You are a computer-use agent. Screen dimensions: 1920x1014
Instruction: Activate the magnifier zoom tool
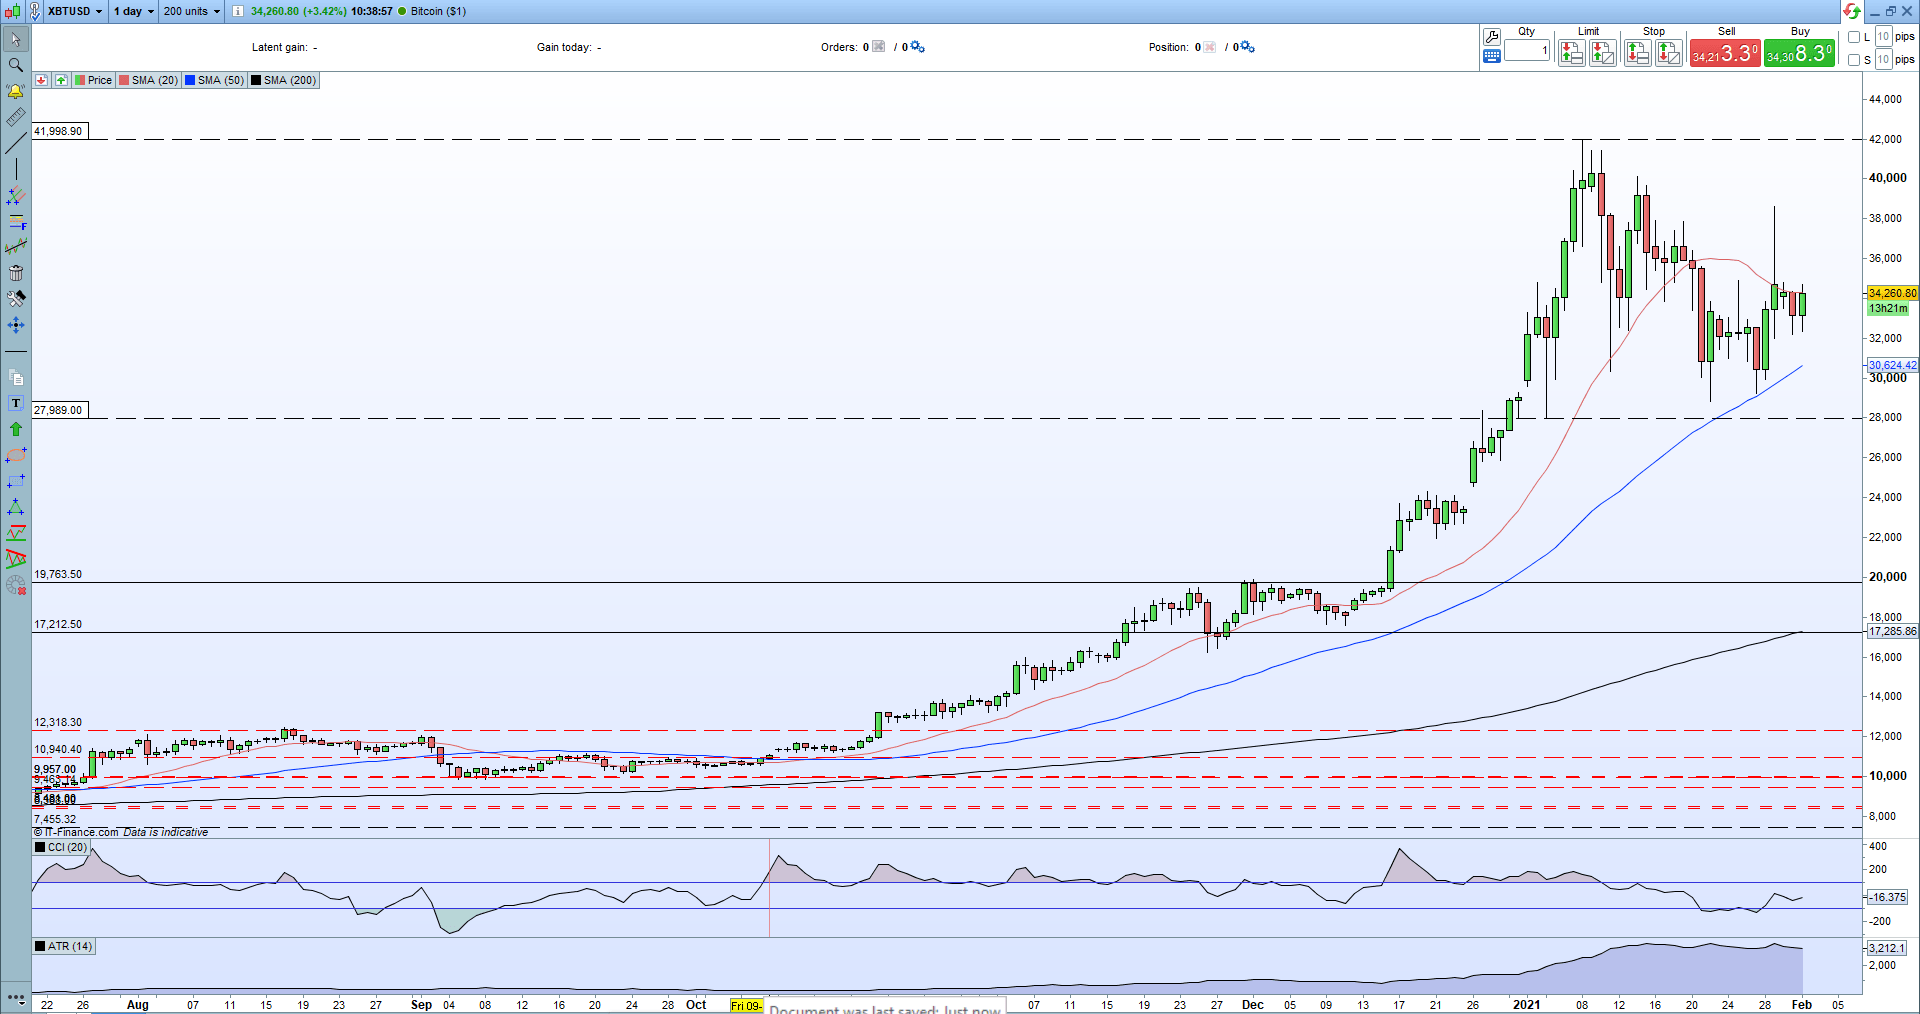click(x=16, y=65)
